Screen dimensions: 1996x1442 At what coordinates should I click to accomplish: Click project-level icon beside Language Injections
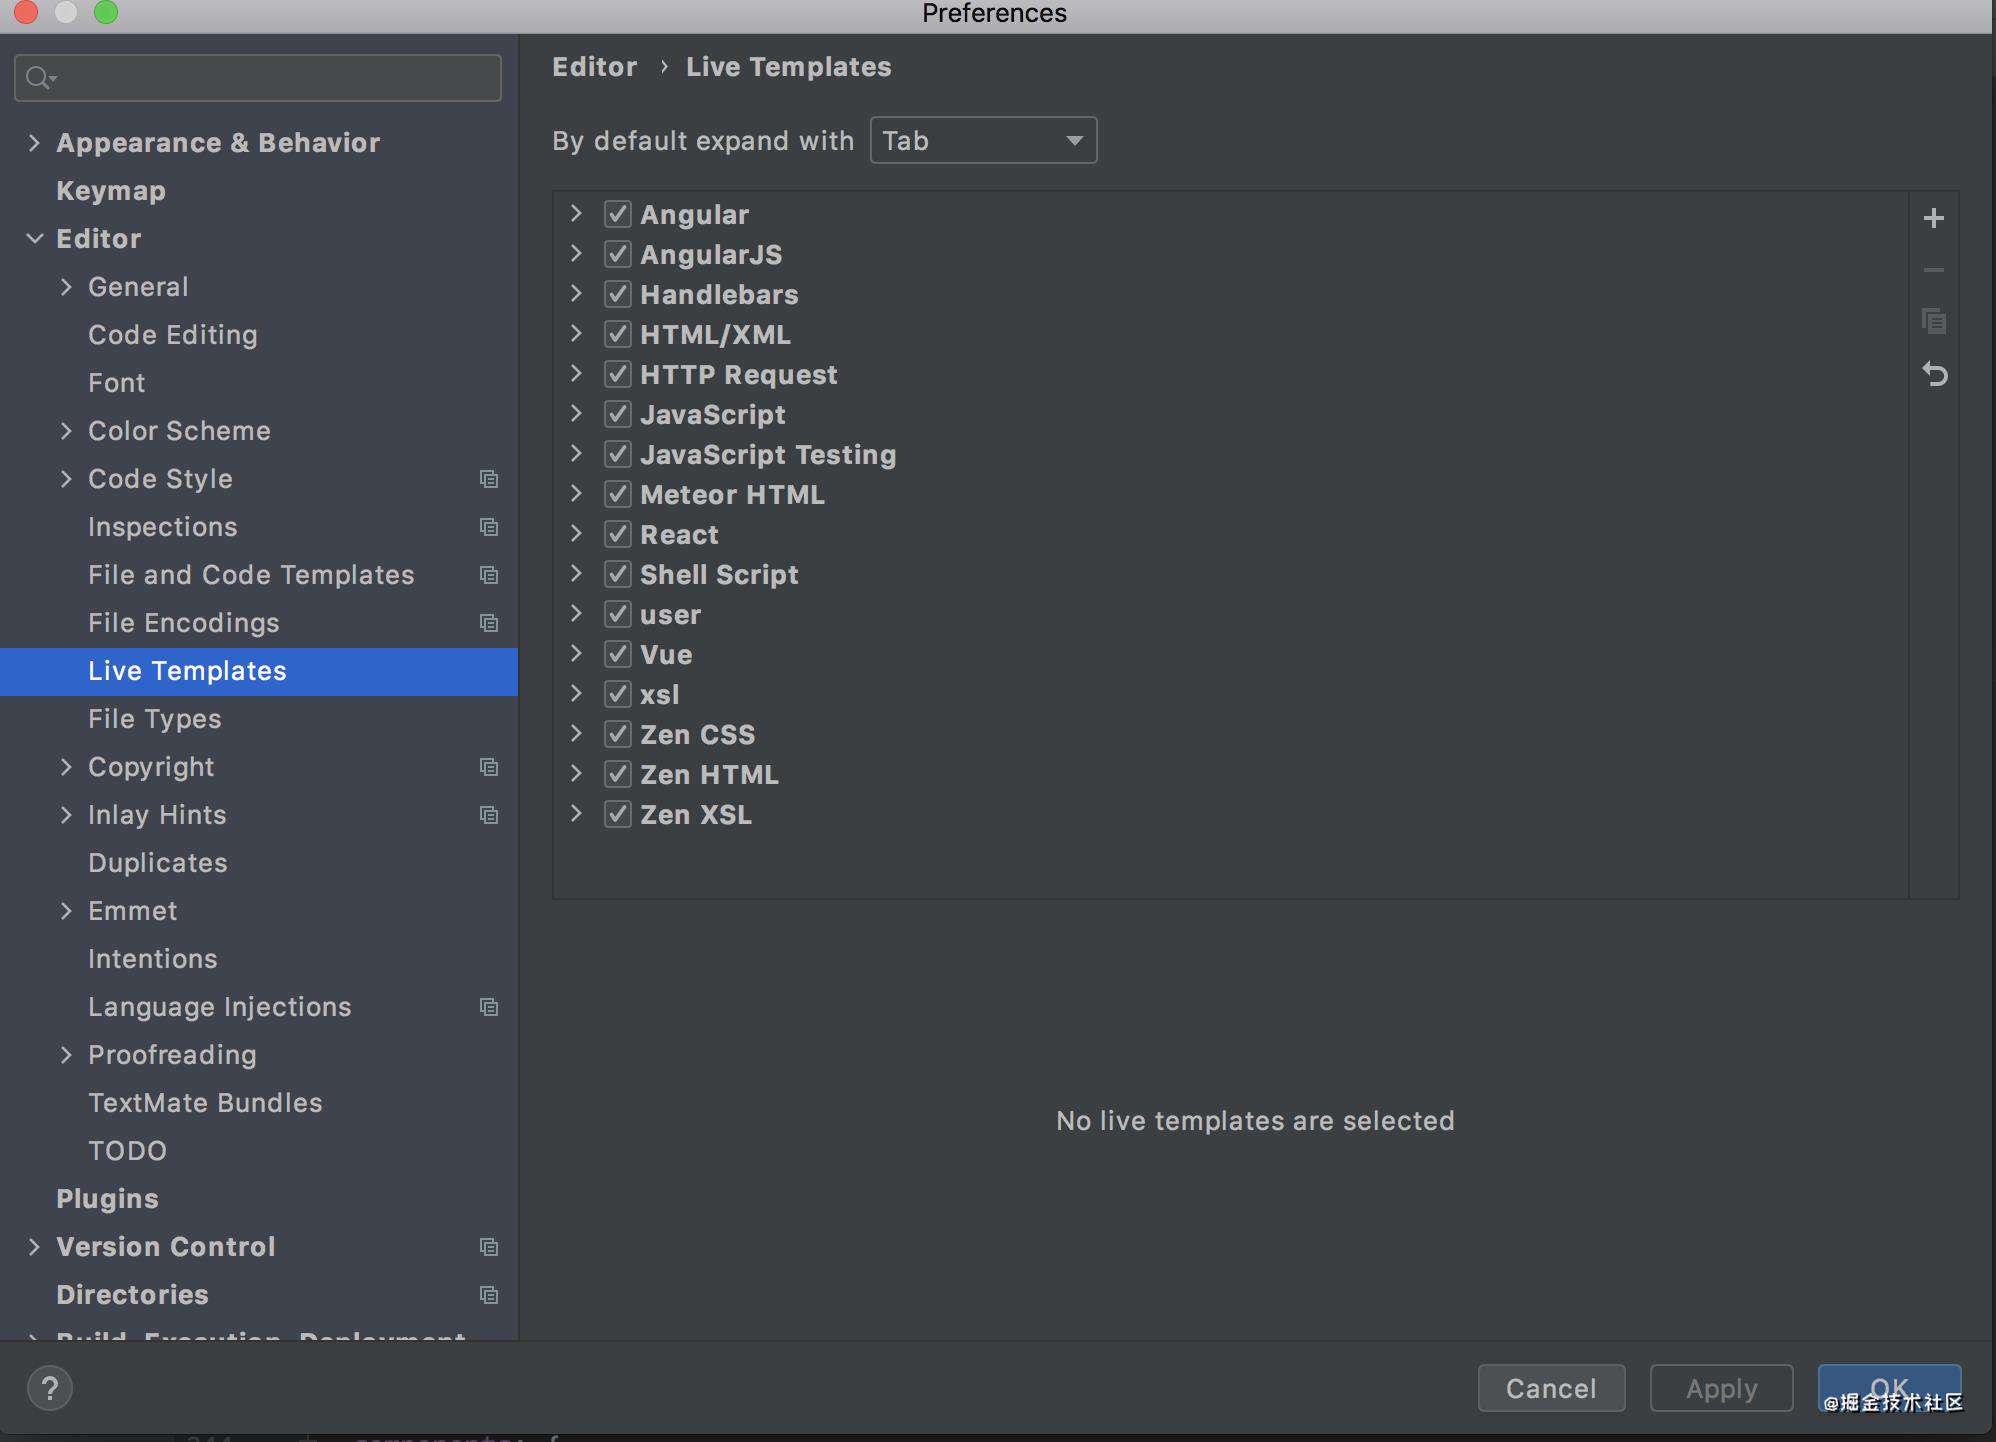pyautogui.click(x=489, y=1007)
